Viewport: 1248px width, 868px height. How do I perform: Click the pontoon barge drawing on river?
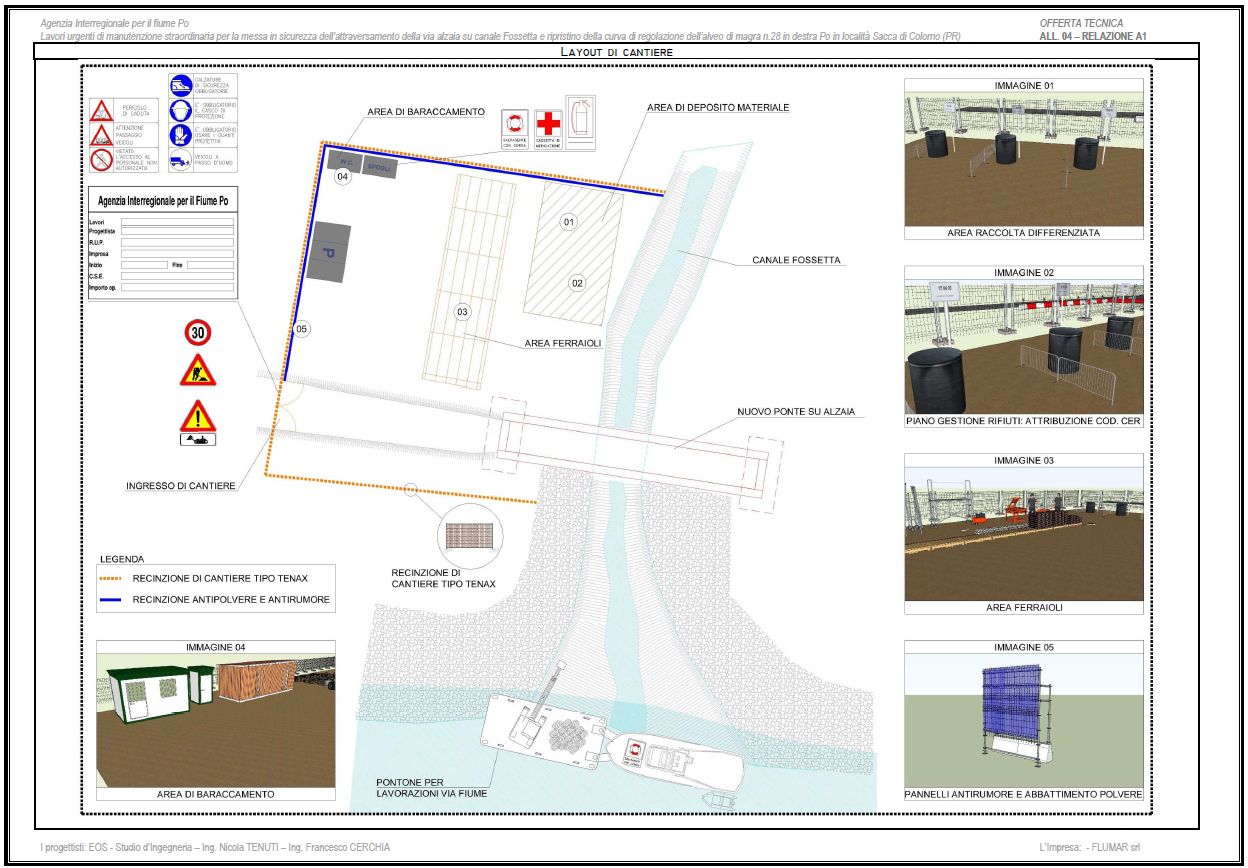[545, 730]
